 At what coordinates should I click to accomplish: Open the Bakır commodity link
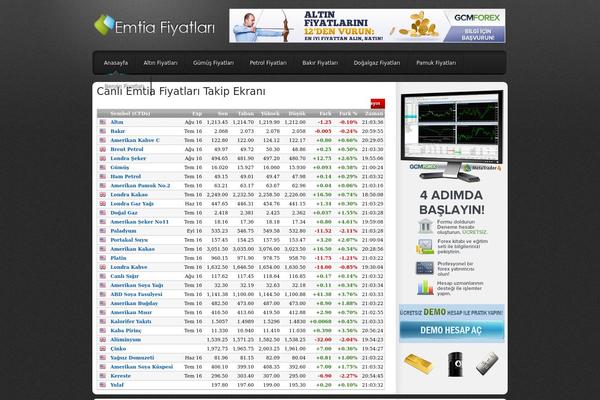117,131
